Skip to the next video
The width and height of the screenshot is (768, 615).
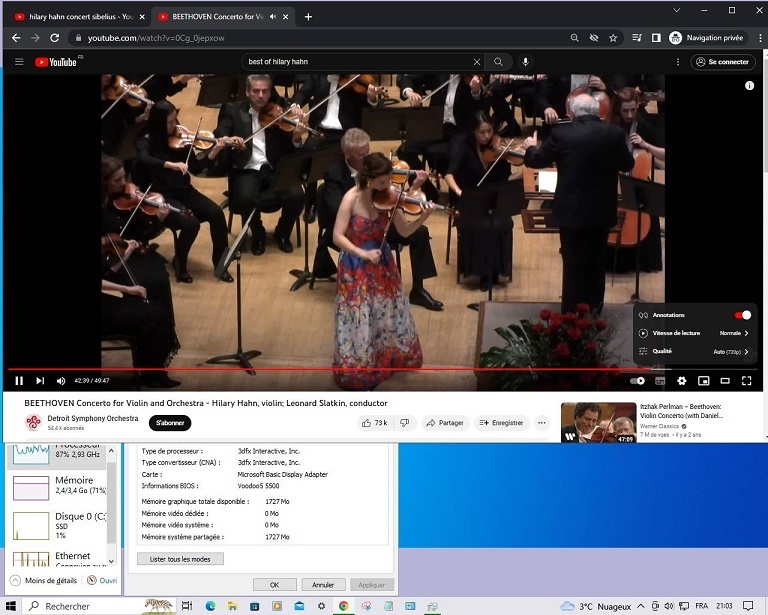[x=40, y=380]
